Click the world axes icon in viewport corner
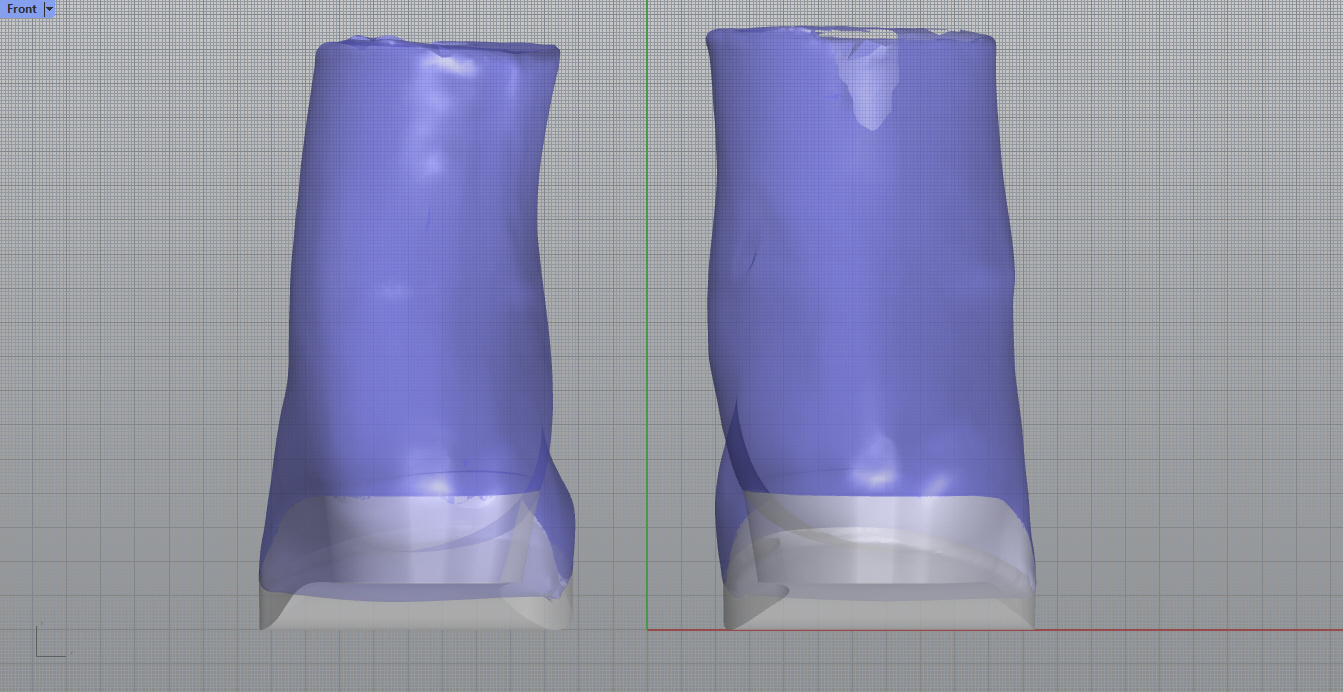This screenshot has width=1343, height=692. pyautogui.click(x=48, y=643)
